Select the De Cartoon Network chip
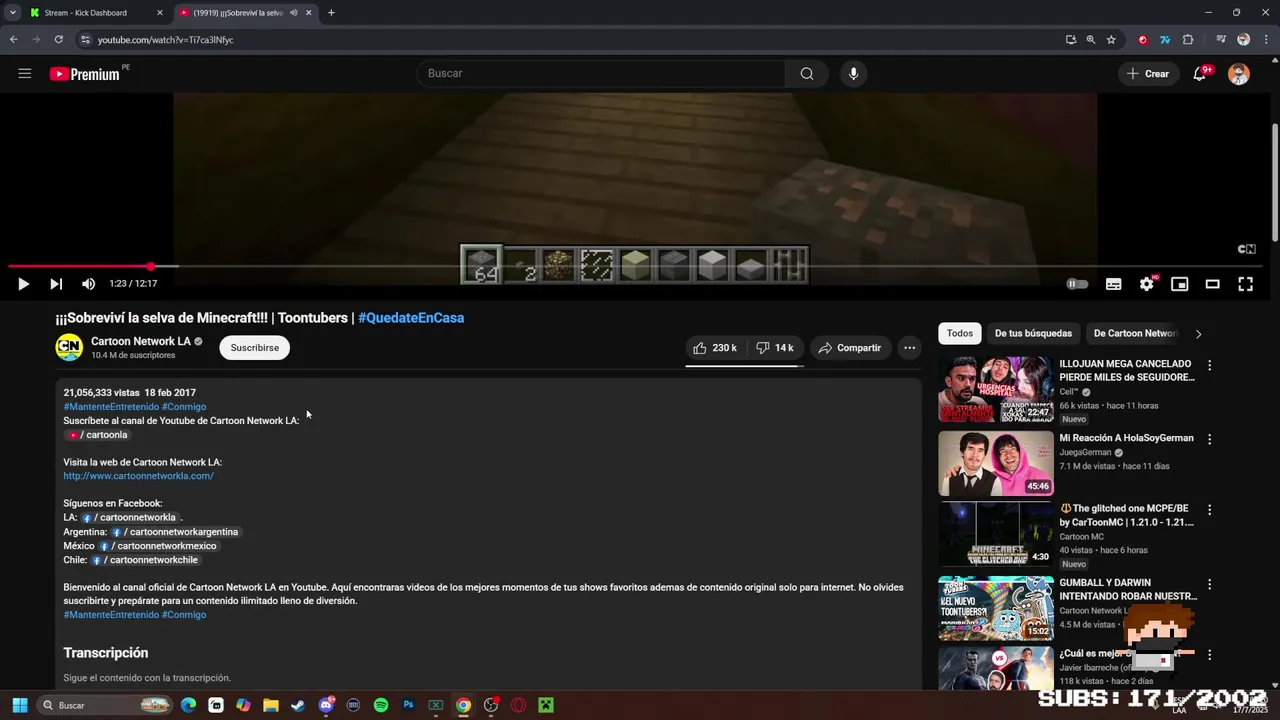 [1135, 334]
